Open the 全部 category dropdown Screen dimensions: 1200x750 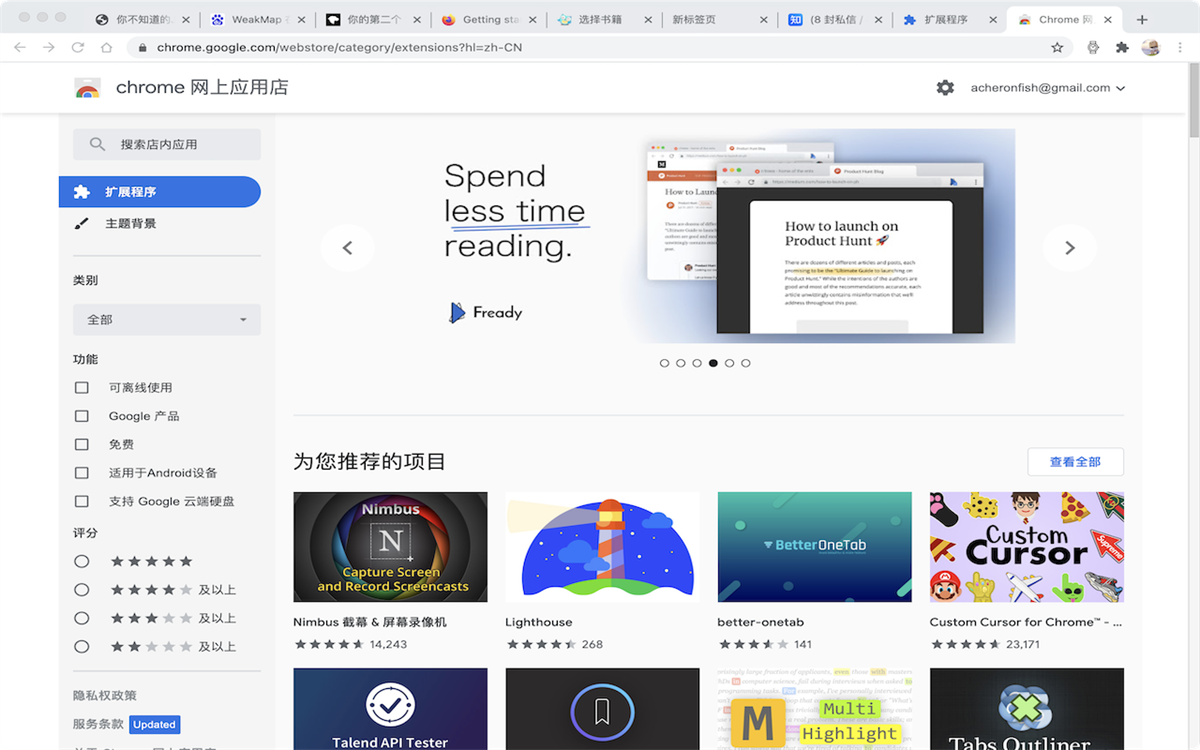(x=167, y=320)
